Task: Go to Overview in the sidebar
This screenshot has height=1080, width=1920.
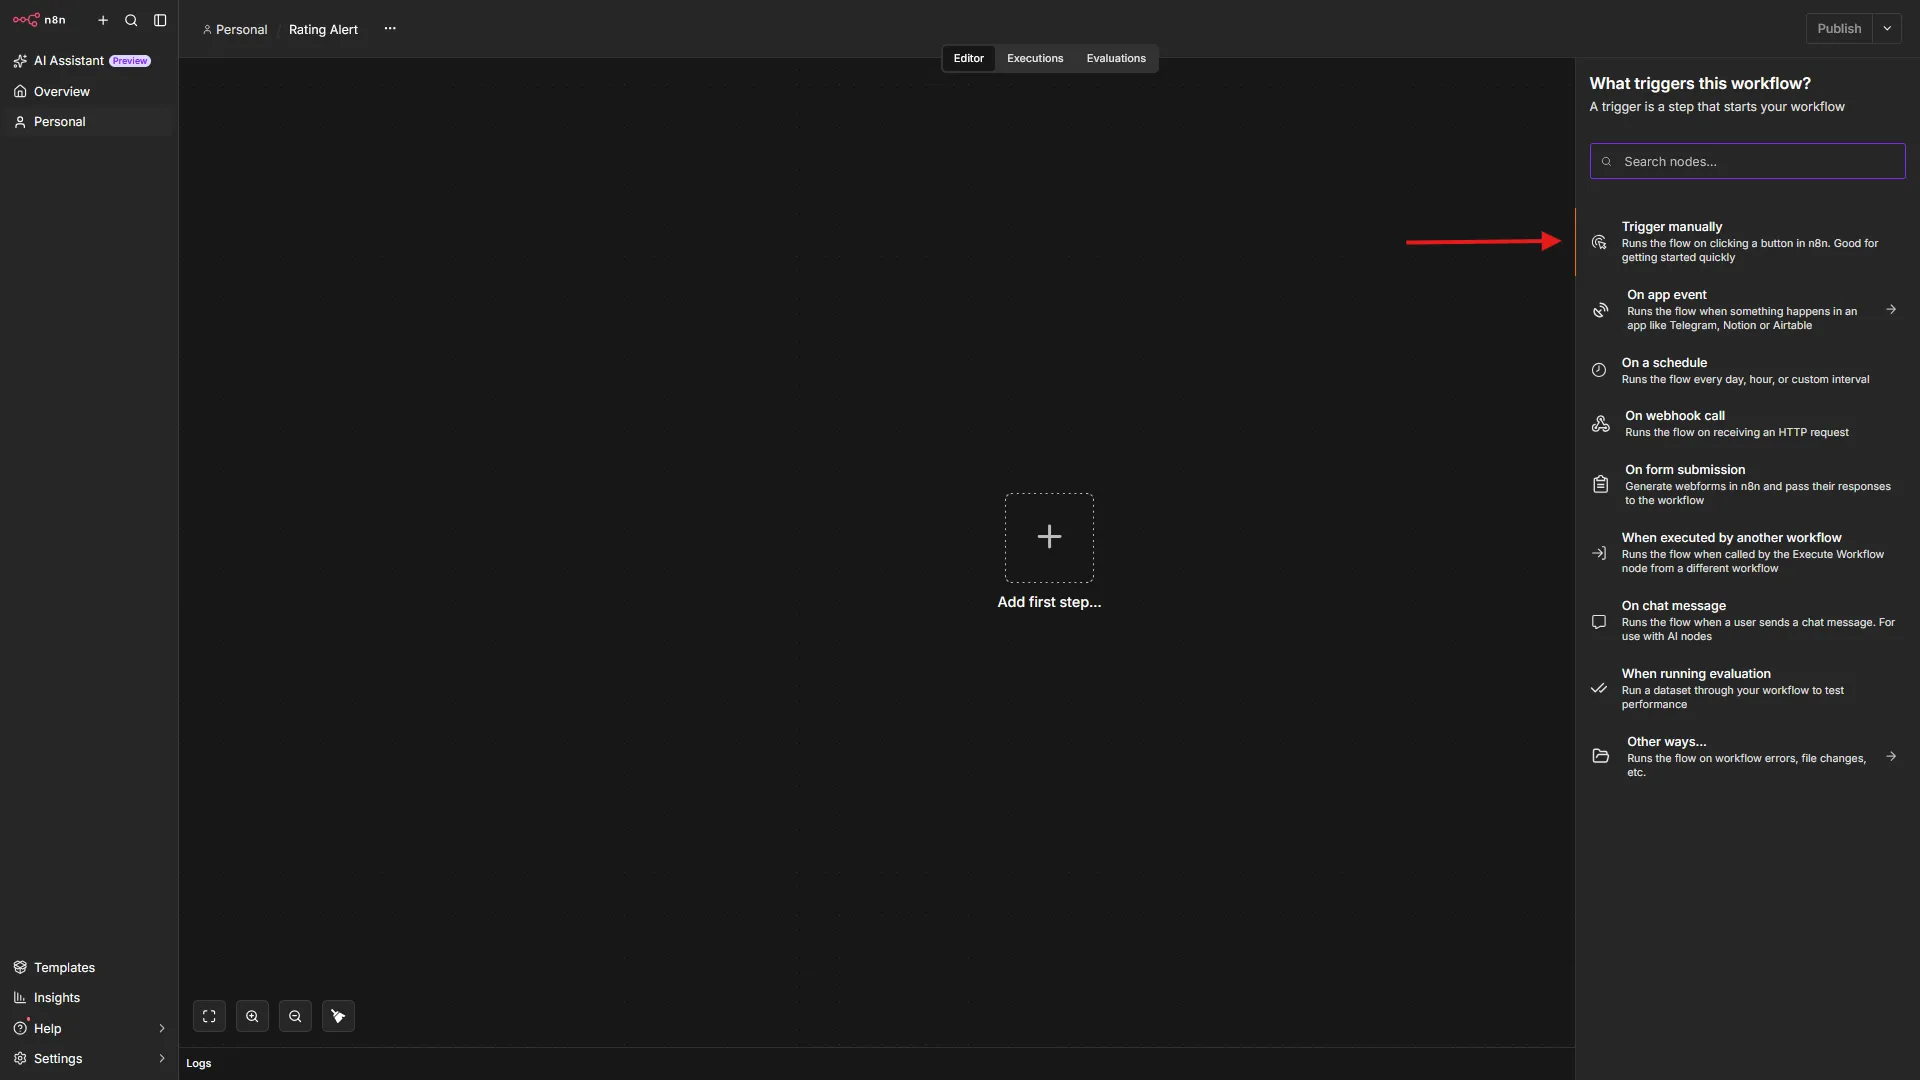Action: 88,91
